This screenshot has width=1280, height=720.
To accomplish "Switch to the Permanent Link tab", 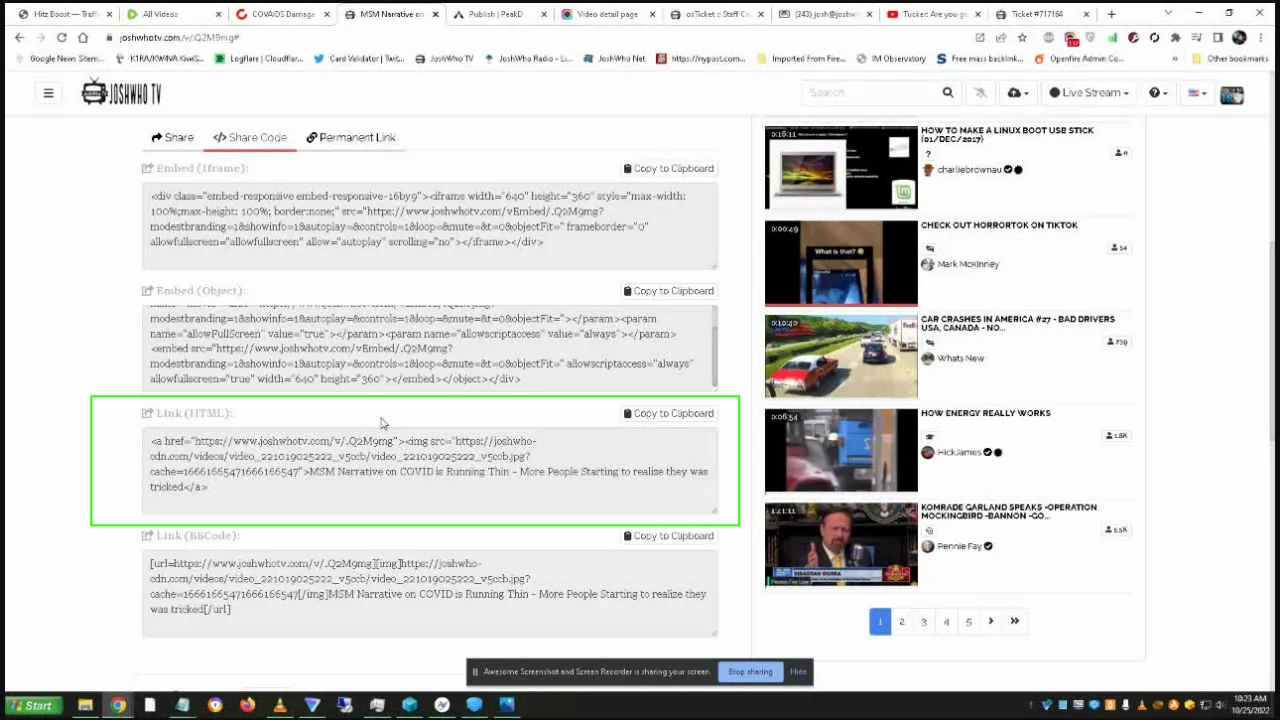I will (x=351, y=137).
